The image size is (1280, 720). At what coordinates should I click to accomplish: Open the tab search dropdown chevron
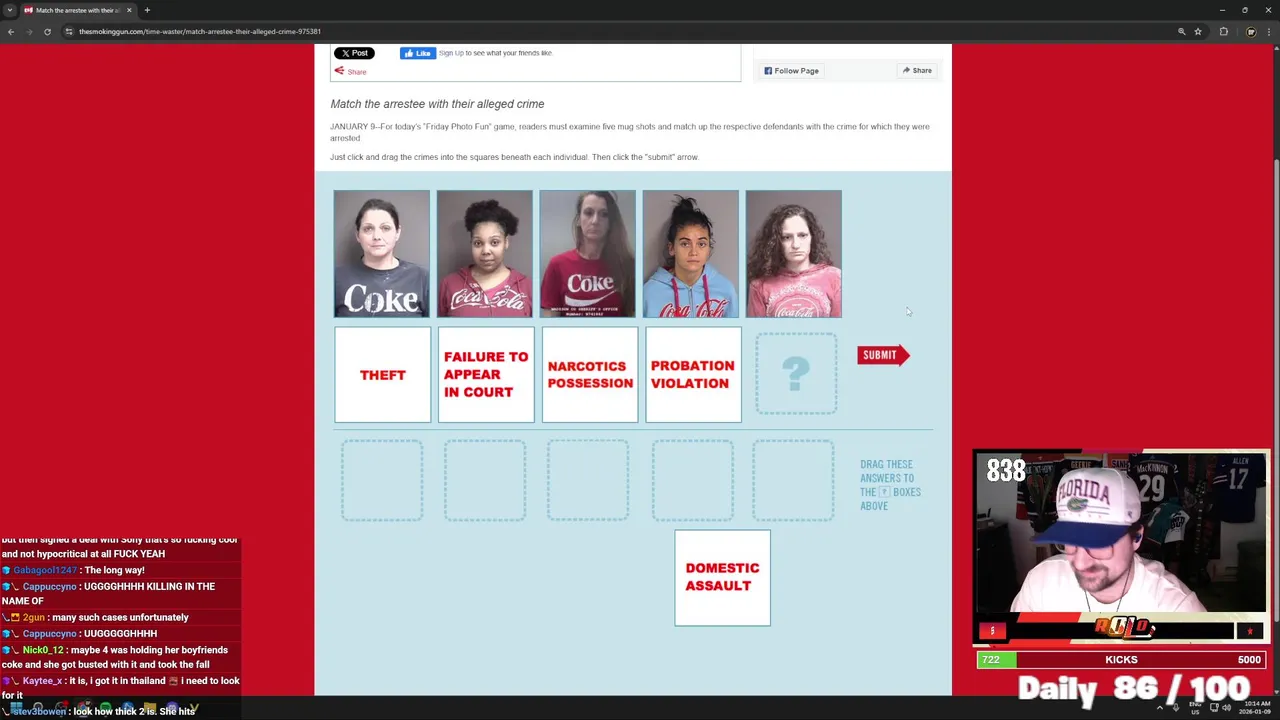pyautogui.click(x=10, y=10)
